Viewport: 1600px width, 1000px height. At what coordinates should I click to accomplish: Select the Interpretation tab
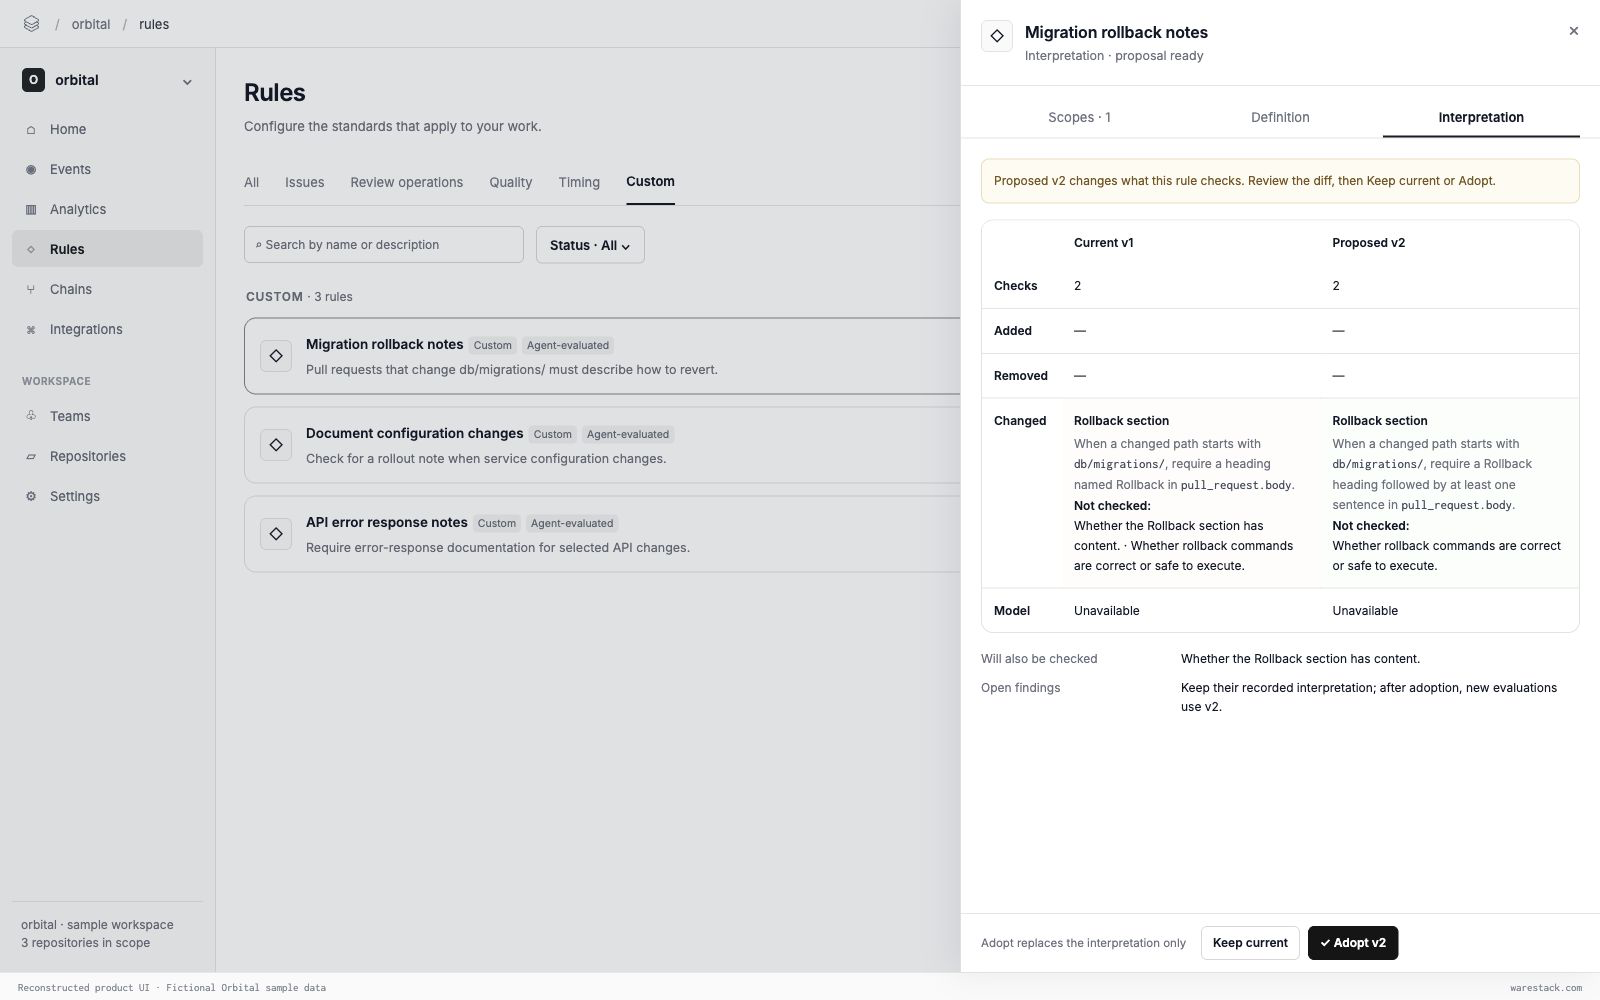tap(1481, 118)
